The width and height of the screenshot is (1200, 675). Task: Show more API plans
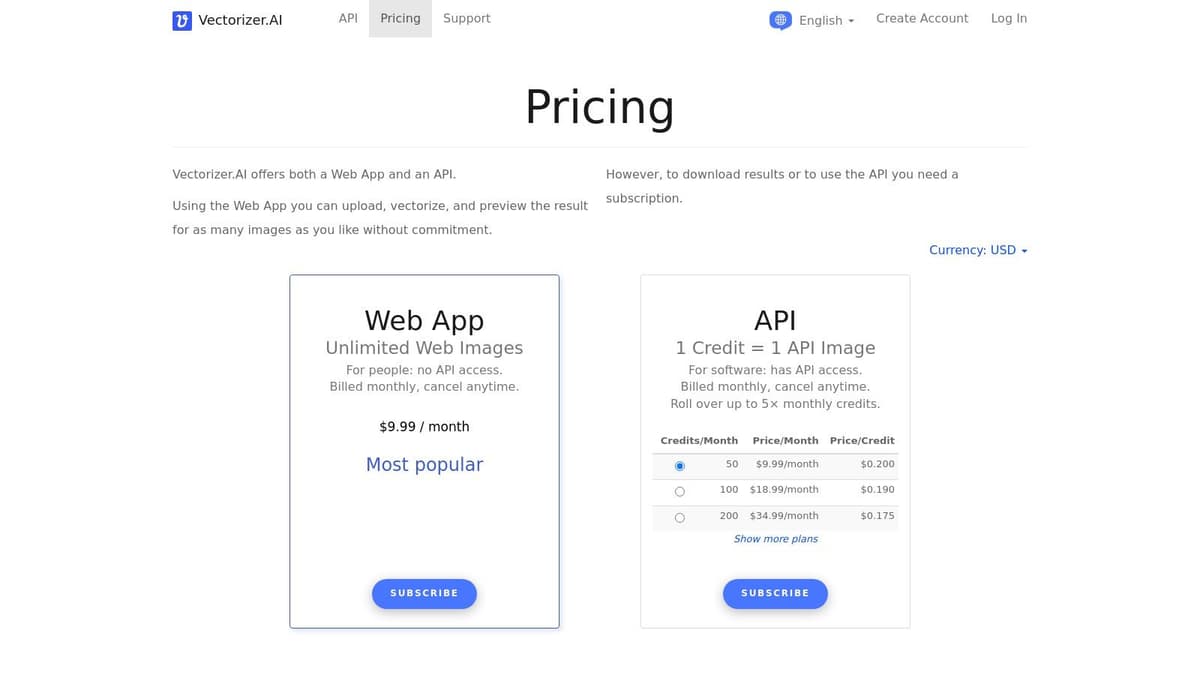point(775,539)
